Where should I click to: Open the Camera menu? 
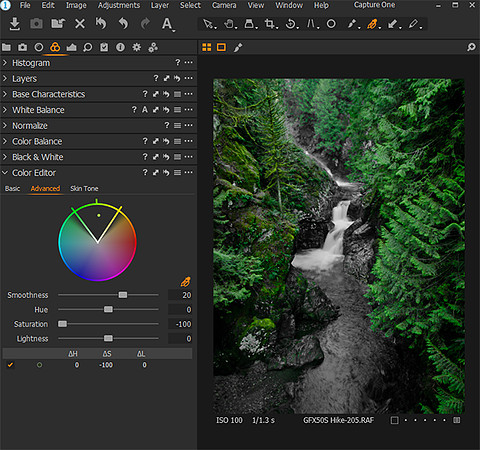(x=224, y=5)
